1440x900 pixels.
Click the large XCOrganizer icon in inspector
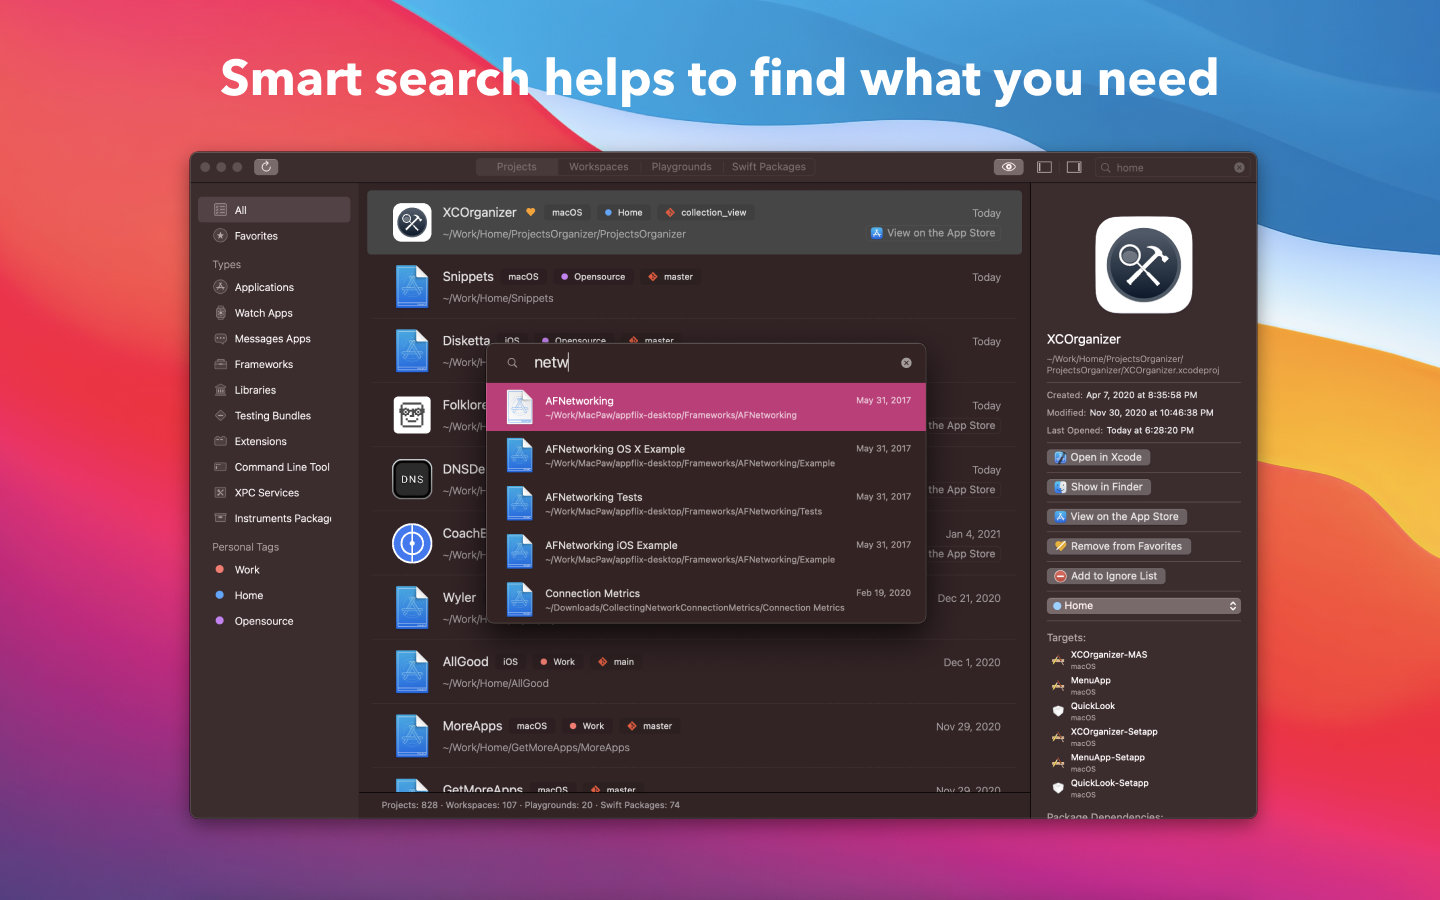point(1144,265)
